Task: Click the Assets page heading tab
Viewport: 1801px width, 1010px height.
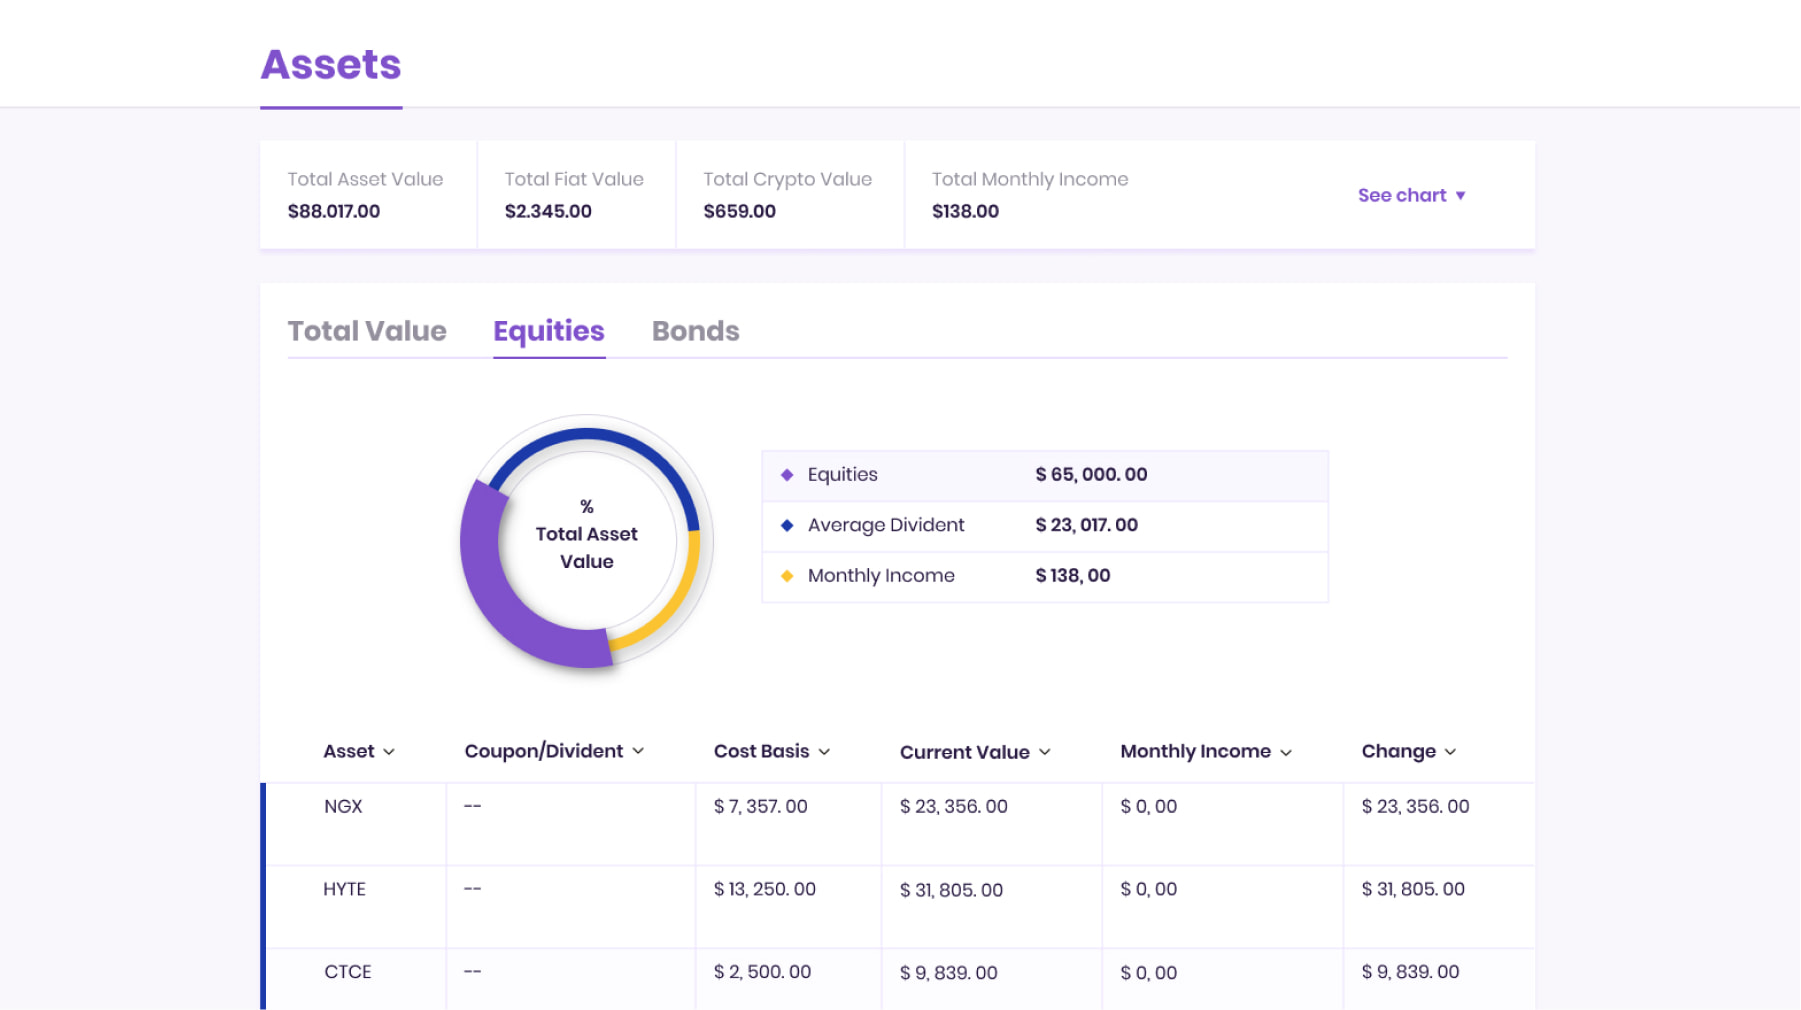Action: tap(331, 65)
